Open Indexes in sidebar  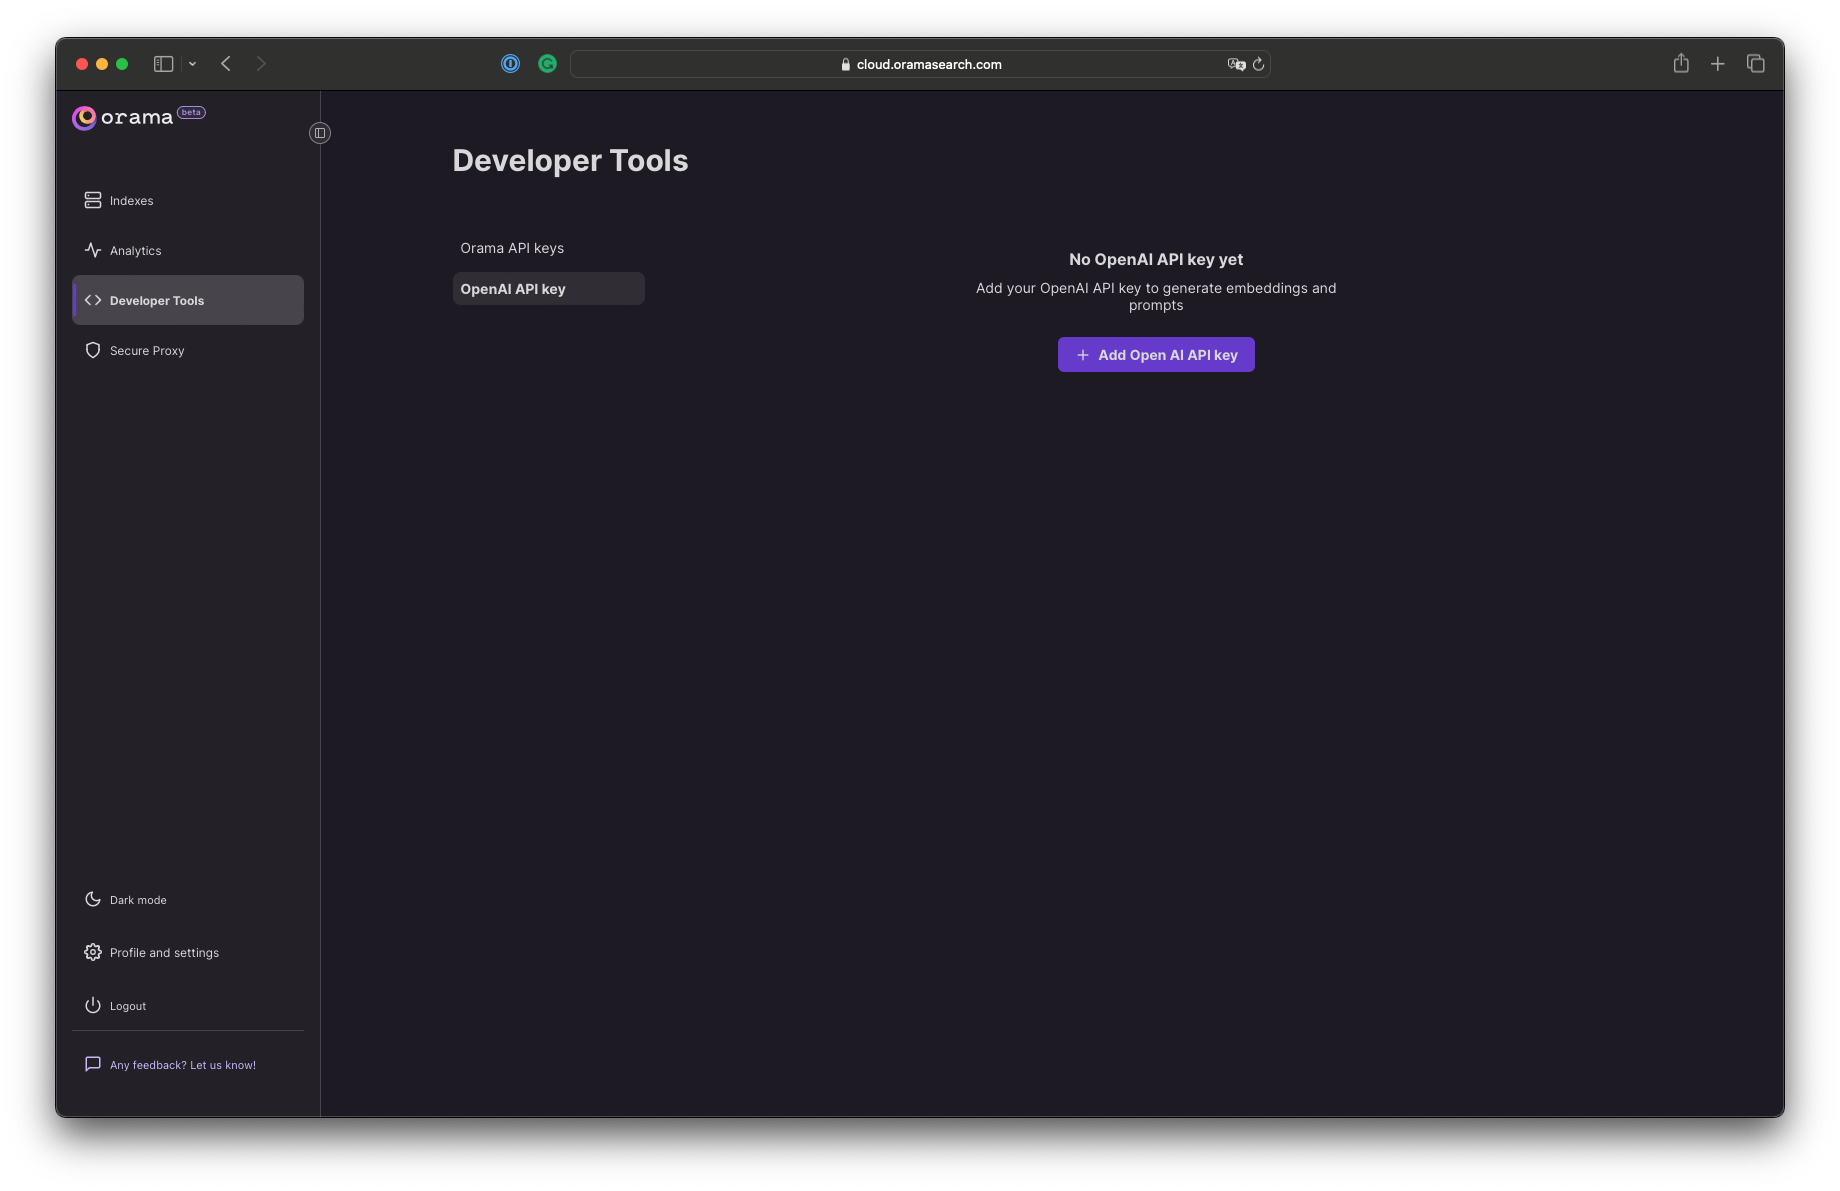(188, 201)
